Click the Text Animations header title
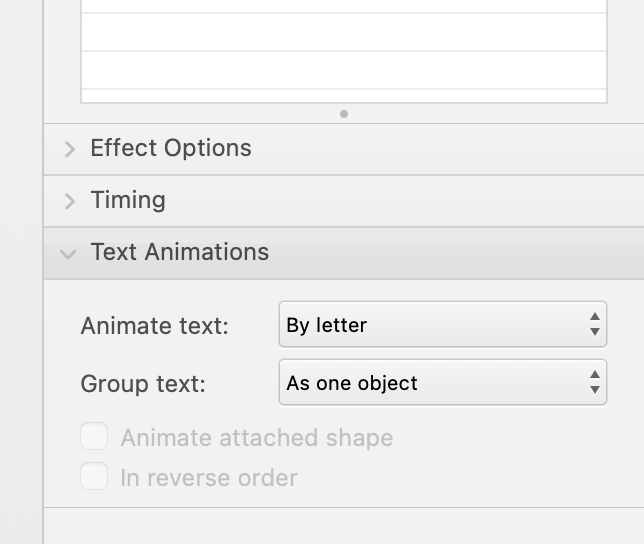The image size is (644, 544). coord(180,252)
